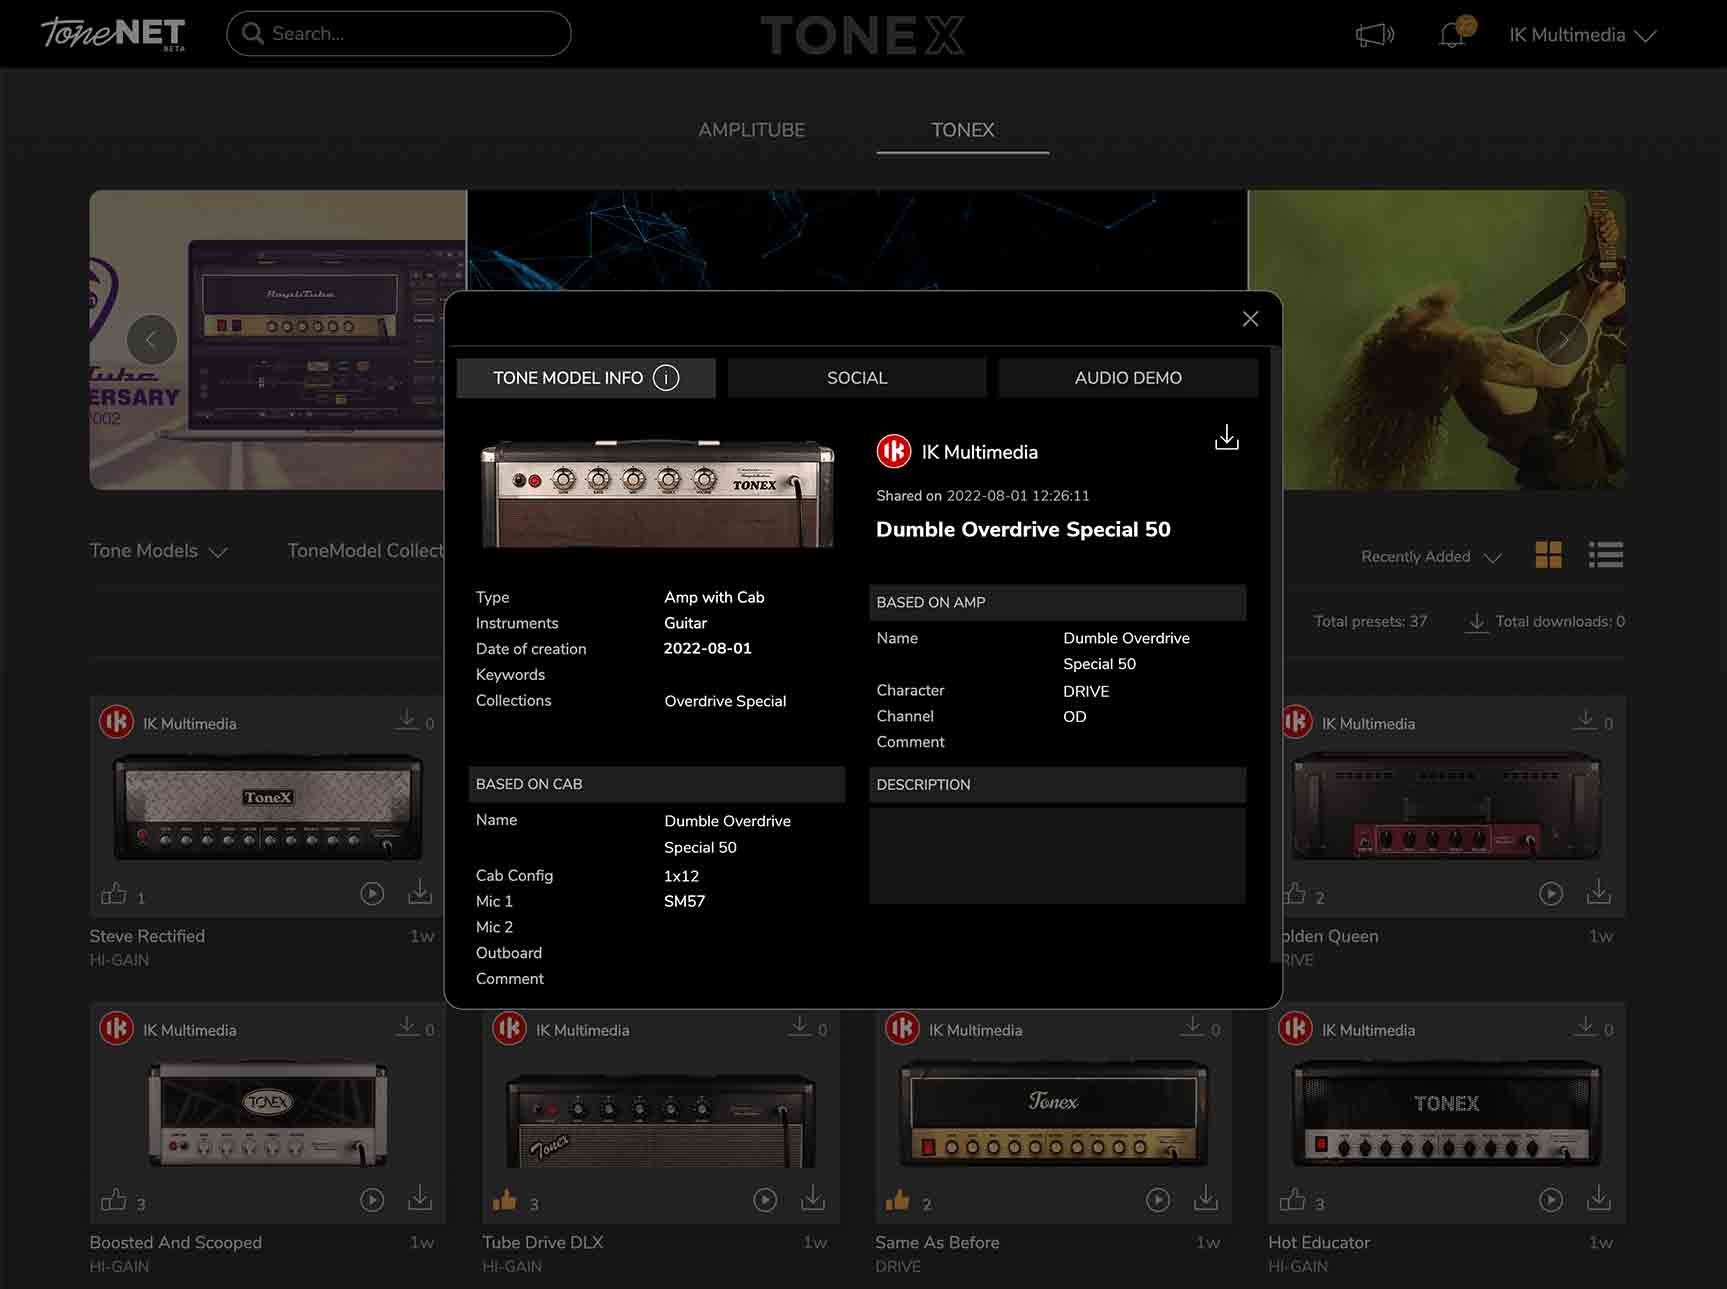Click the announcements megaphone icon

coord(1373,34)
